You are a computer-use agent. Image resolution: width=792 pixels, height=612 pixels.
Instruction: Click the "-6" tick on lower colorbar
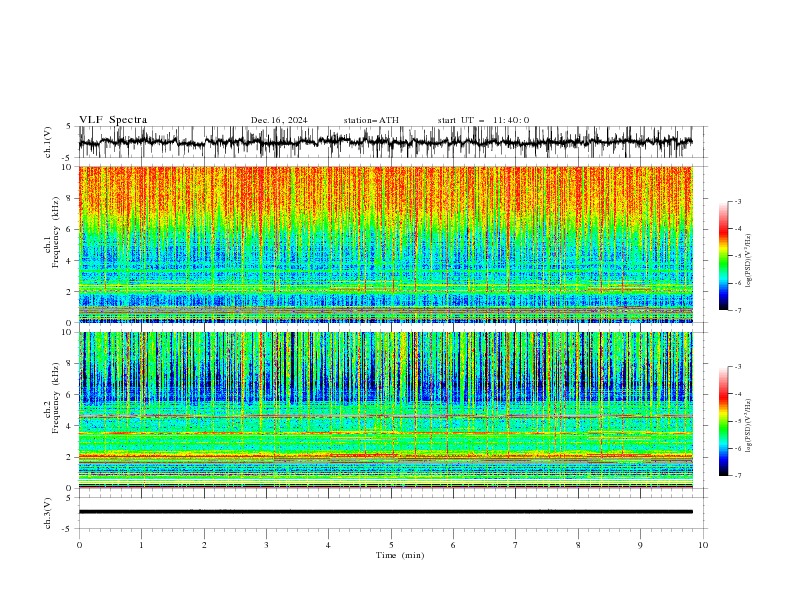(x=738, y=448)
